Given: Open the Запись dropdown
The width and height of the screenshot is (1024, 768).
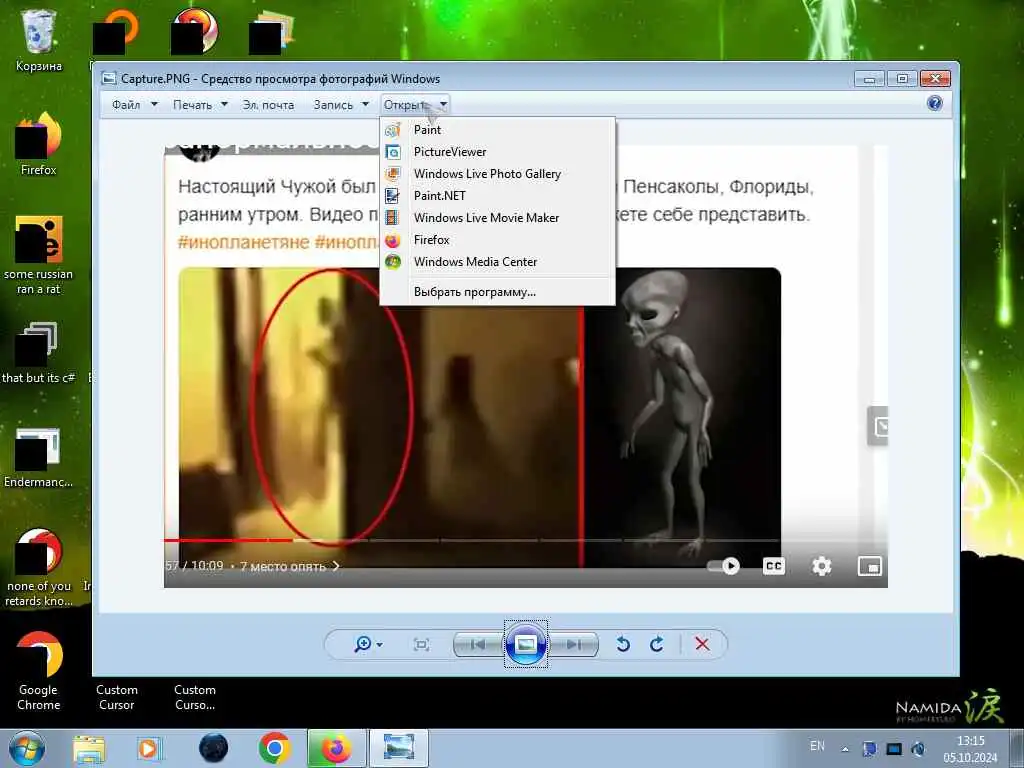Looking at the screenshot, I should [341, 104].
